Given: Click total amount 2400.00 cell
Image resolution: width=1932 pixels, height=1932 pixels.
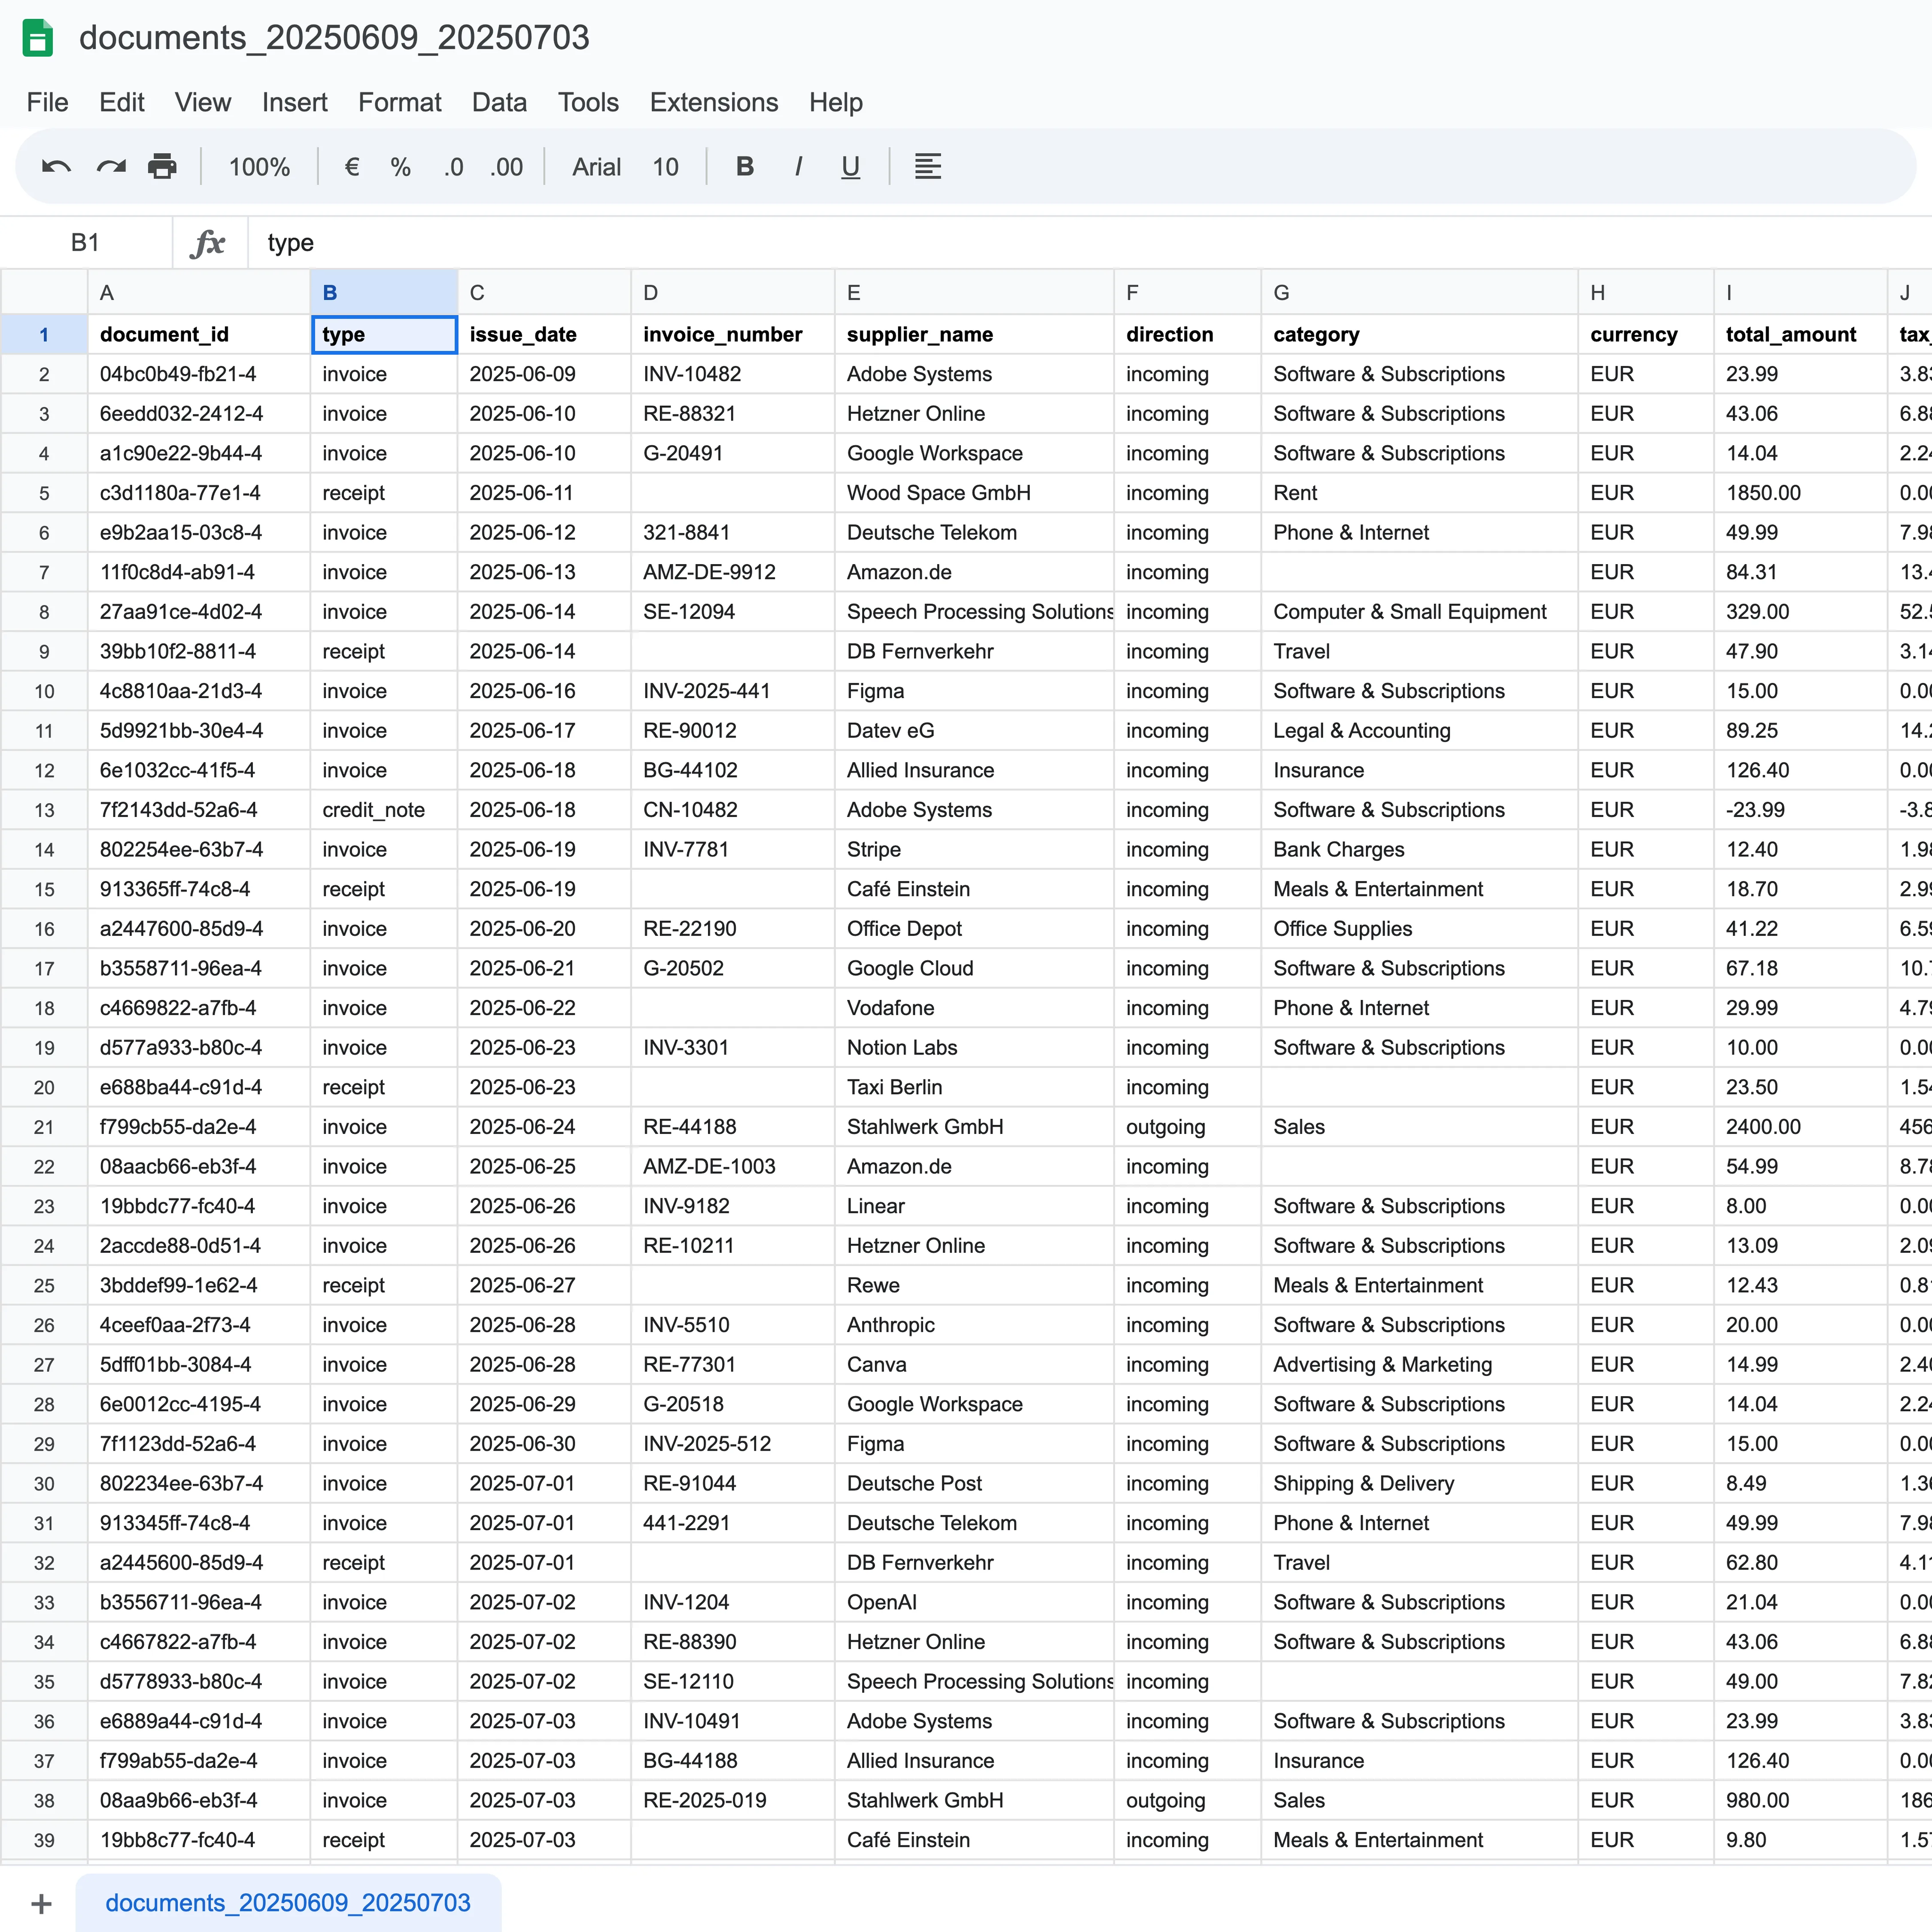Looking at the screenshot, I should [1800, 1127].
